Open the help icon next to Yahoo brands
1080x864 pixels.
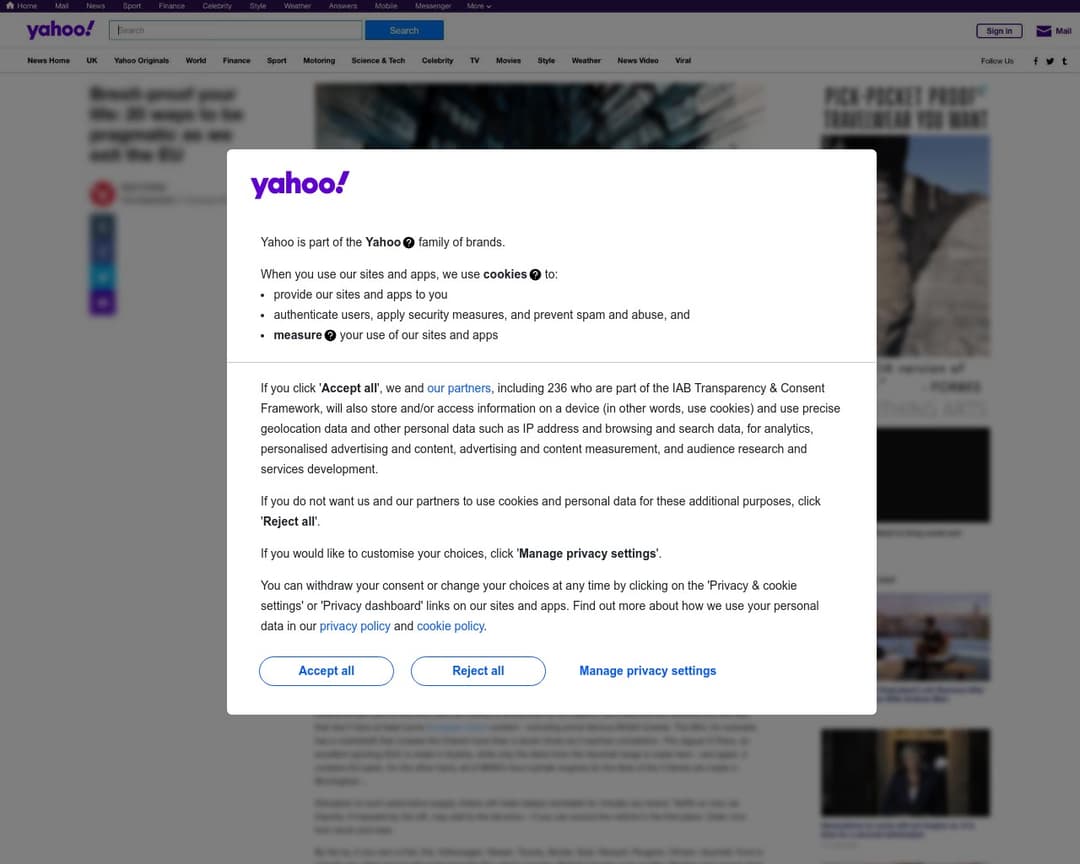point(408,243)
